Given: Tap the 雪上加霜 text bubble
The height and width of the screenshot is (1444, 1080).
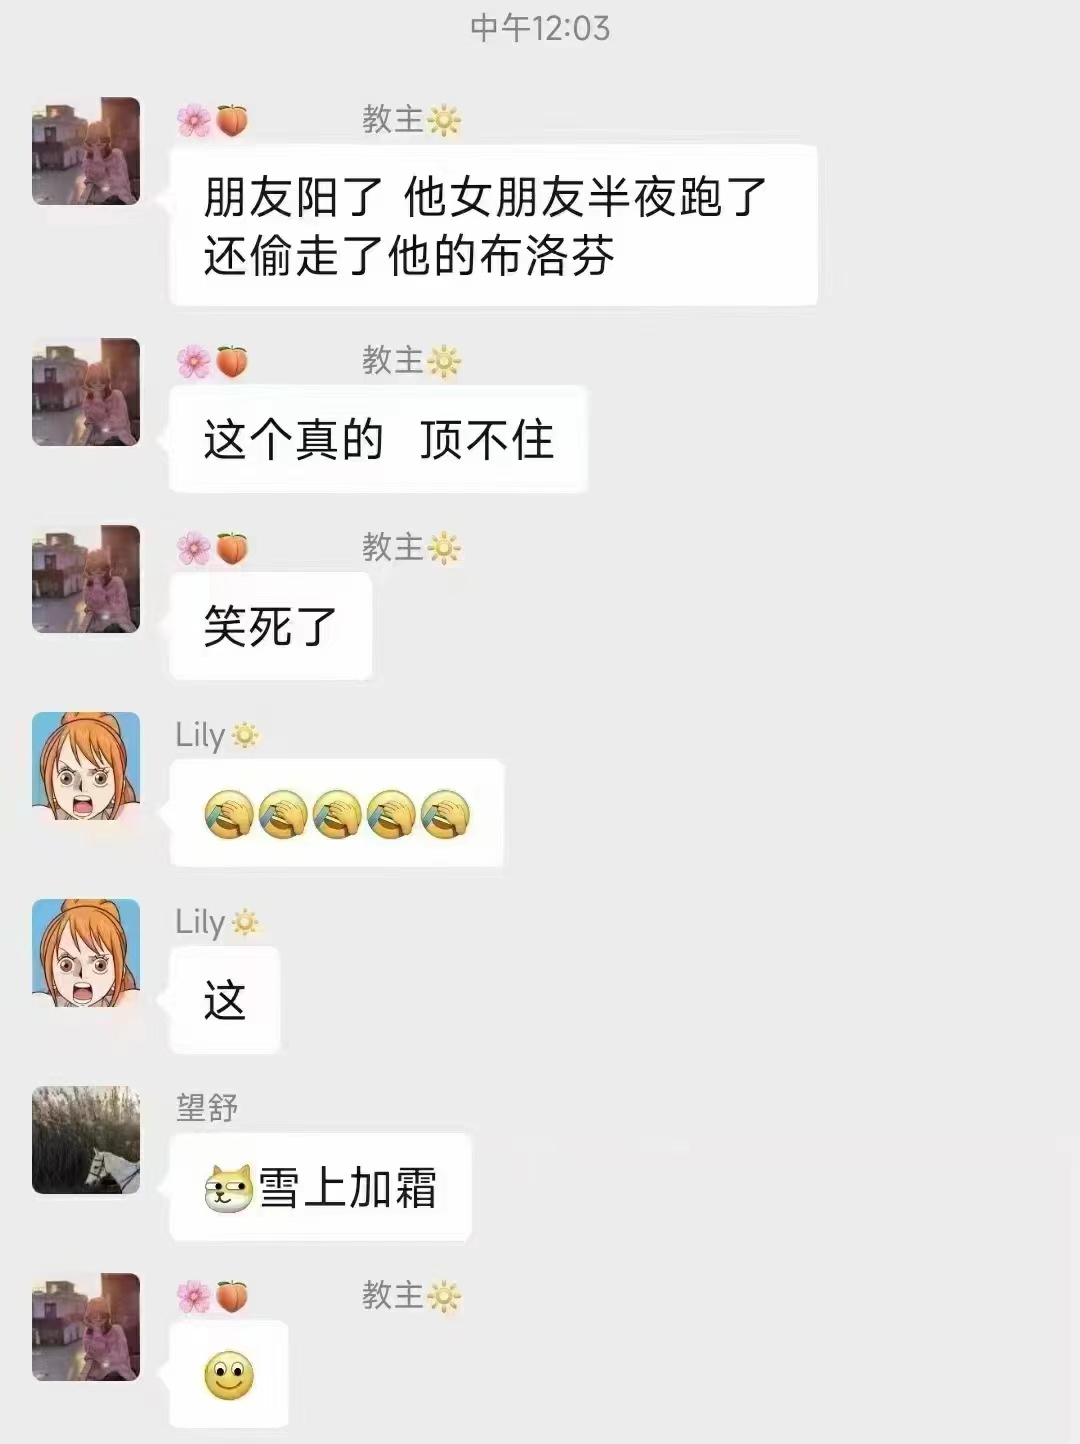Looking at the screenshot, I should point(320,1187).
